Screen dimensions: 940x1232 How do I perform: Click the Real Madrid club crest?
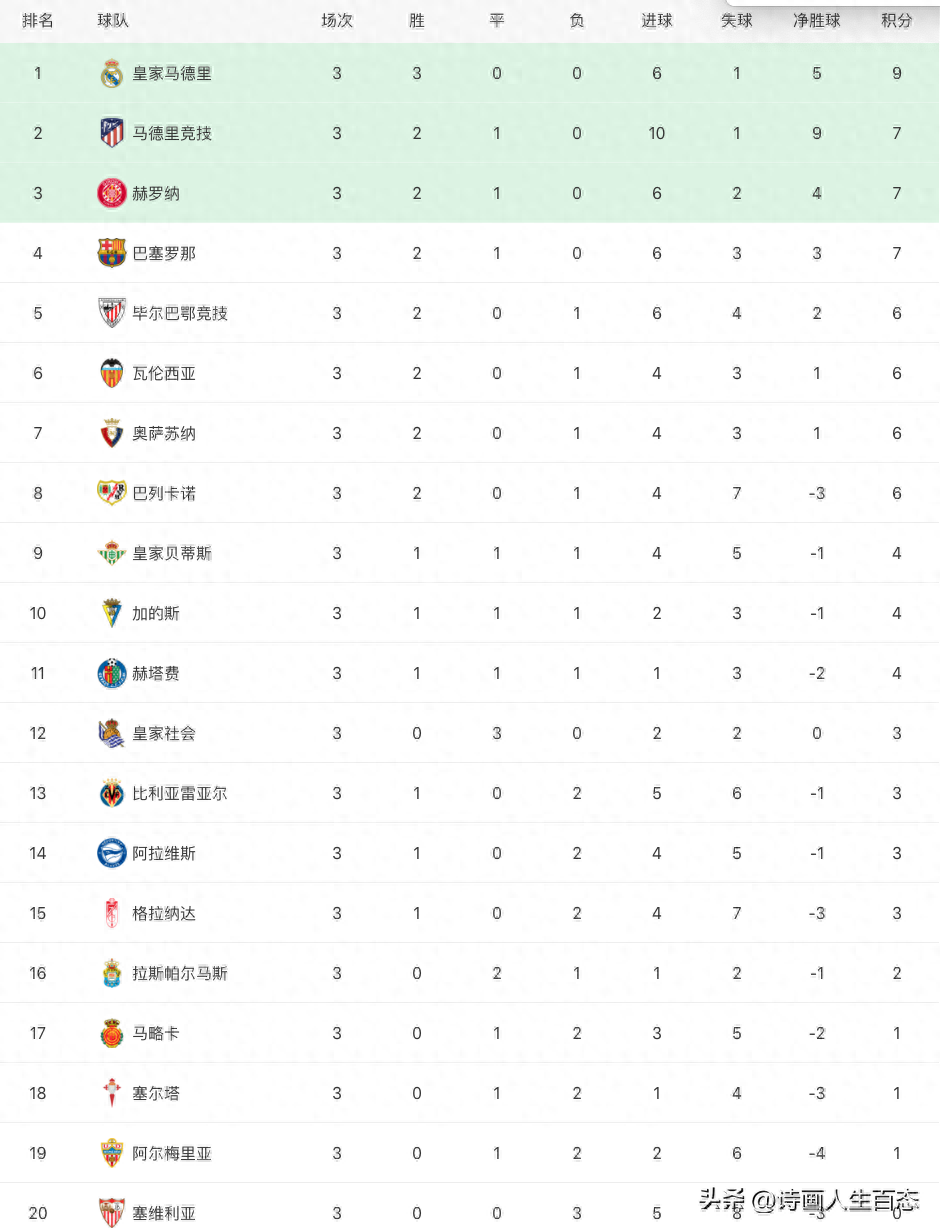112,73
